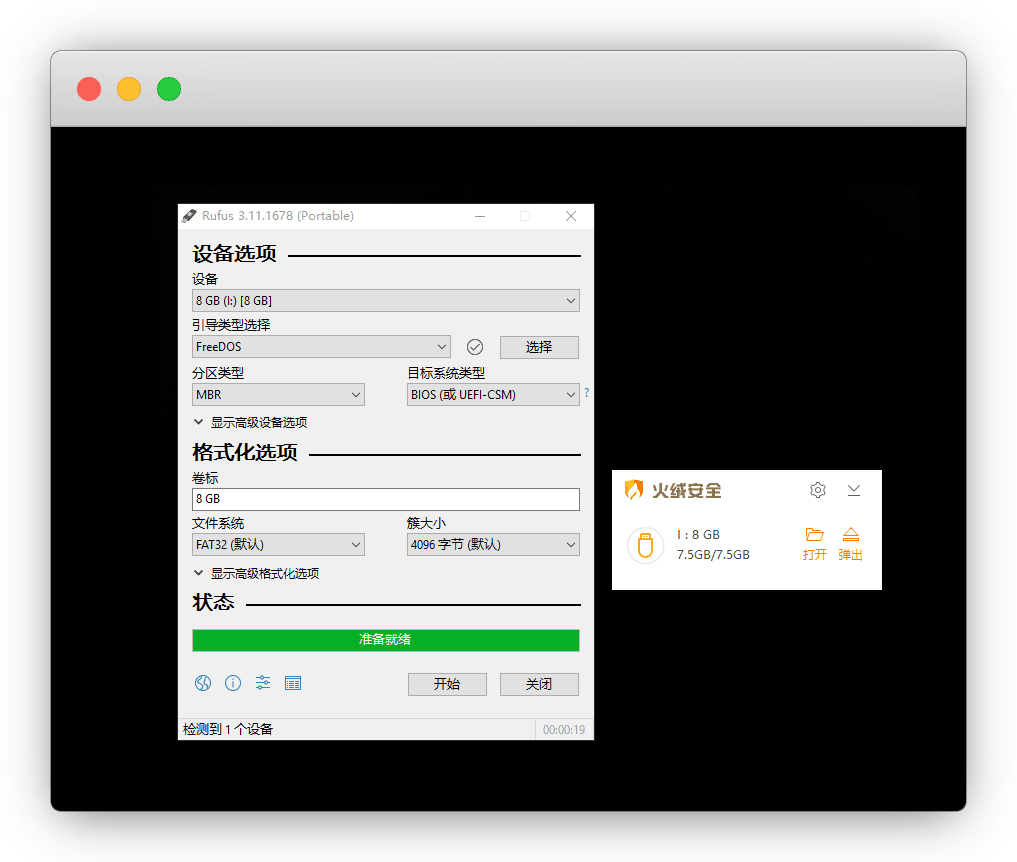The image size is (1017, 862).
Task: Click the checksum checkmark icon beside FreeDOS
Action: (x=475, y=347)
